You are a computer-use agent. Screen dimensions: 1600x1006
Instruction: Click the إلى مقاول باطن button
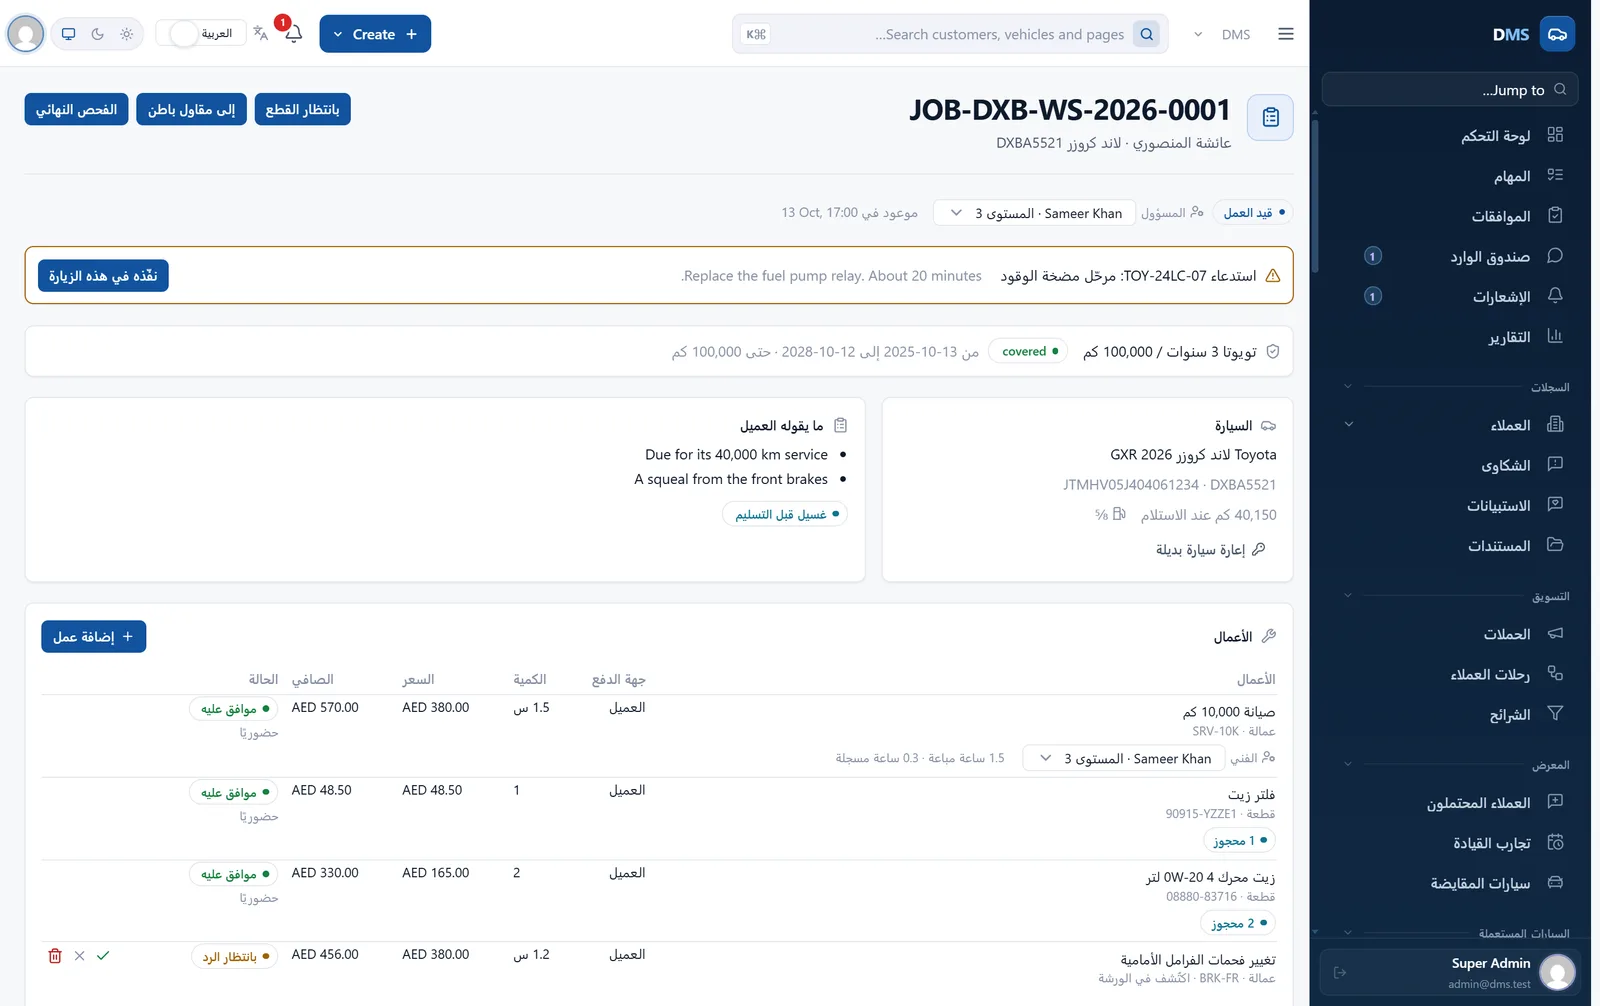click(x=191, y=109)
